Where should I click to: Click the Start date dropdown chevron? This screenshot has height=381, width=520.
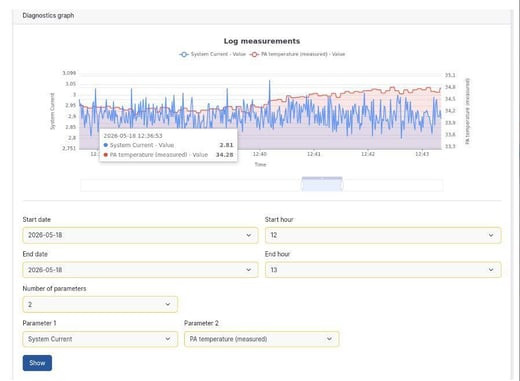click(x=249, y=235)
